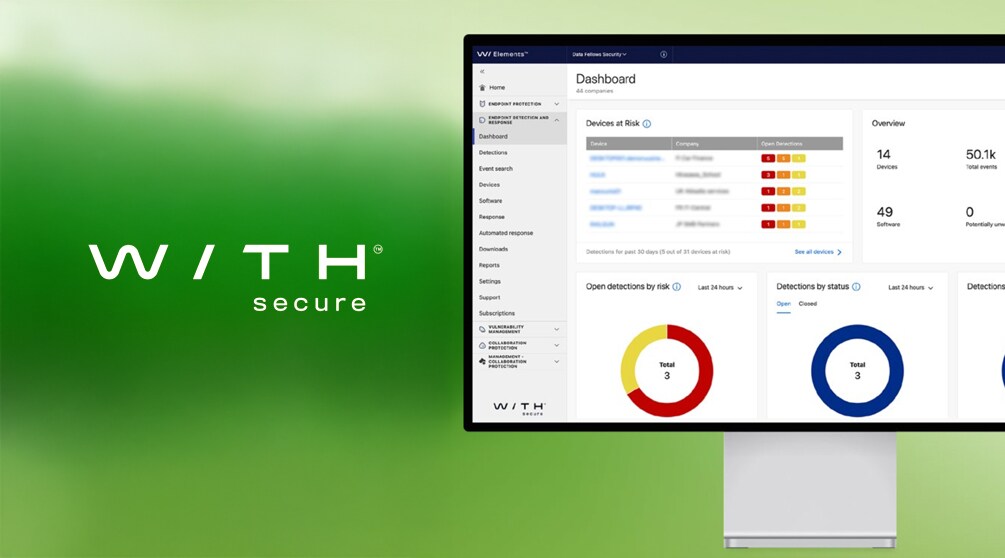
Task: Open the Data Fellows Security company dropdown
Action: [x=599, y=54]
